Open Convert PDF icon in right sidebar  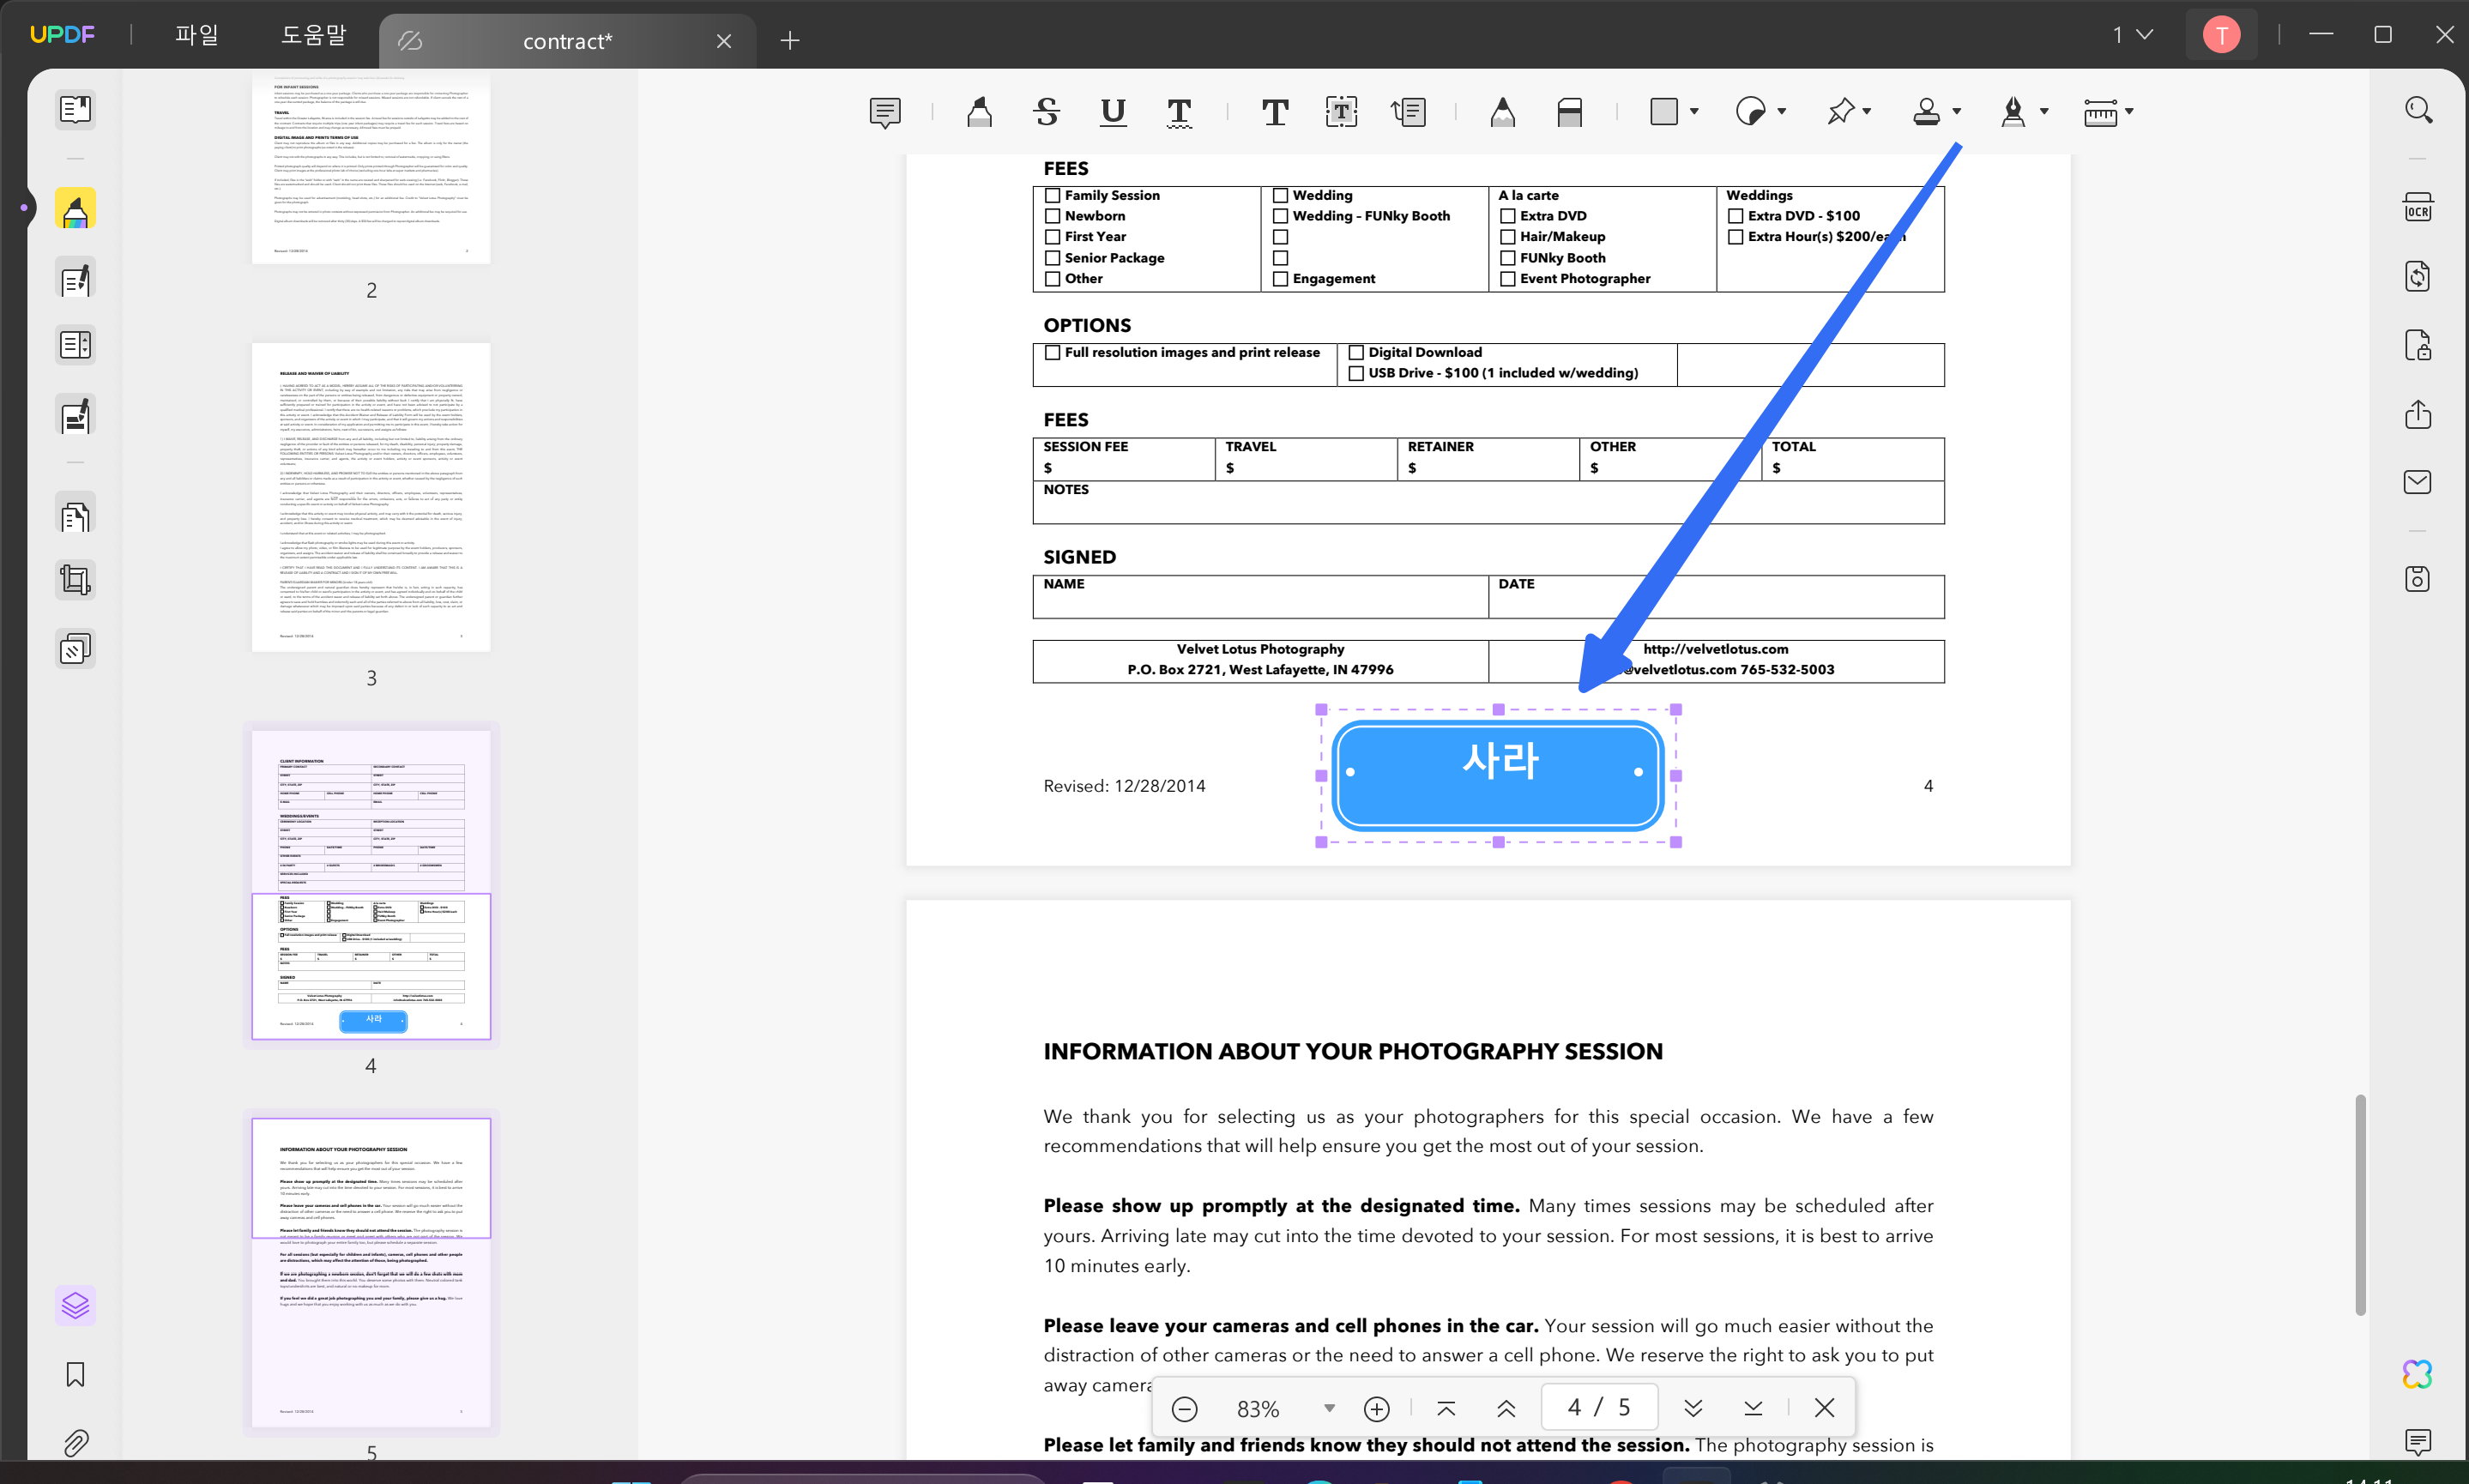(2418, 276)
